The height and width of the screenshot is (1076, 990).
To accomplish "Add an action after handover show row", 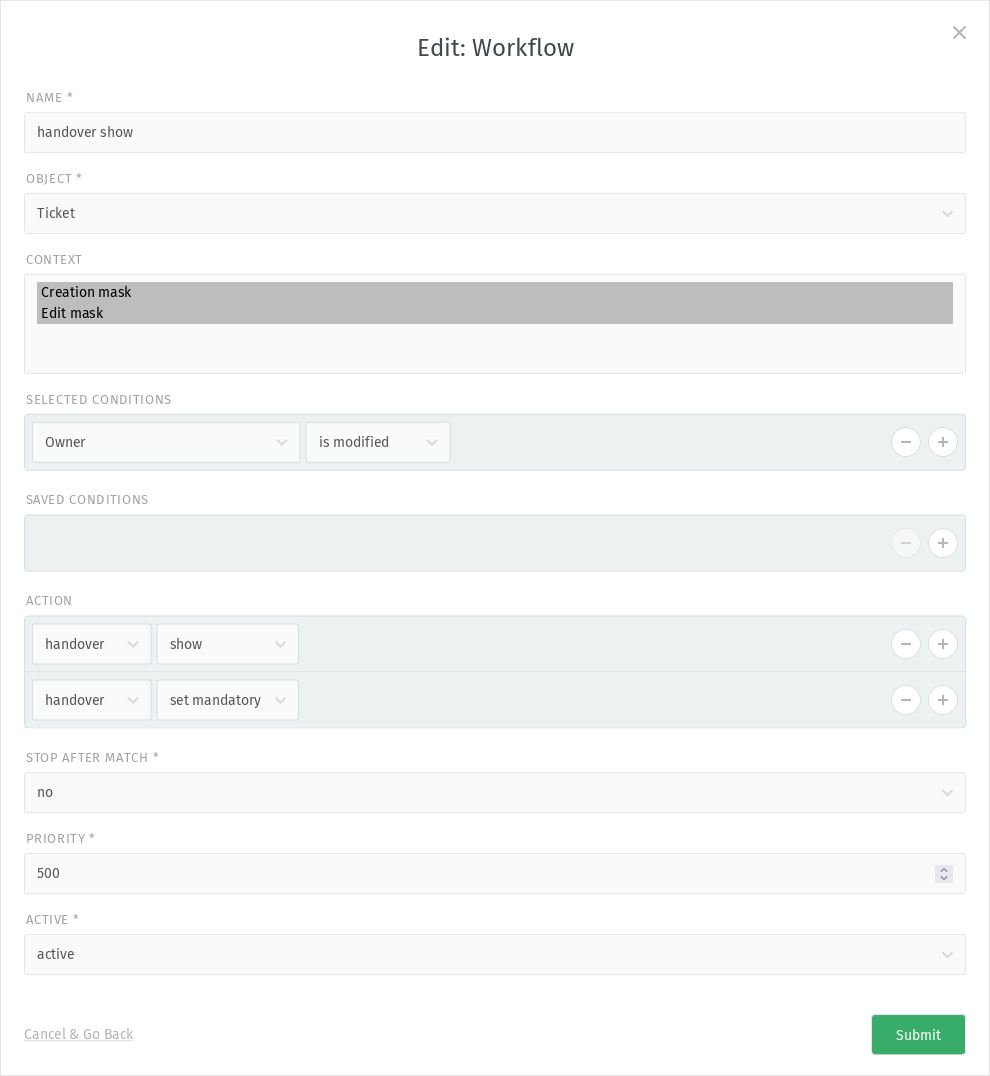I will tap(943, 644).
